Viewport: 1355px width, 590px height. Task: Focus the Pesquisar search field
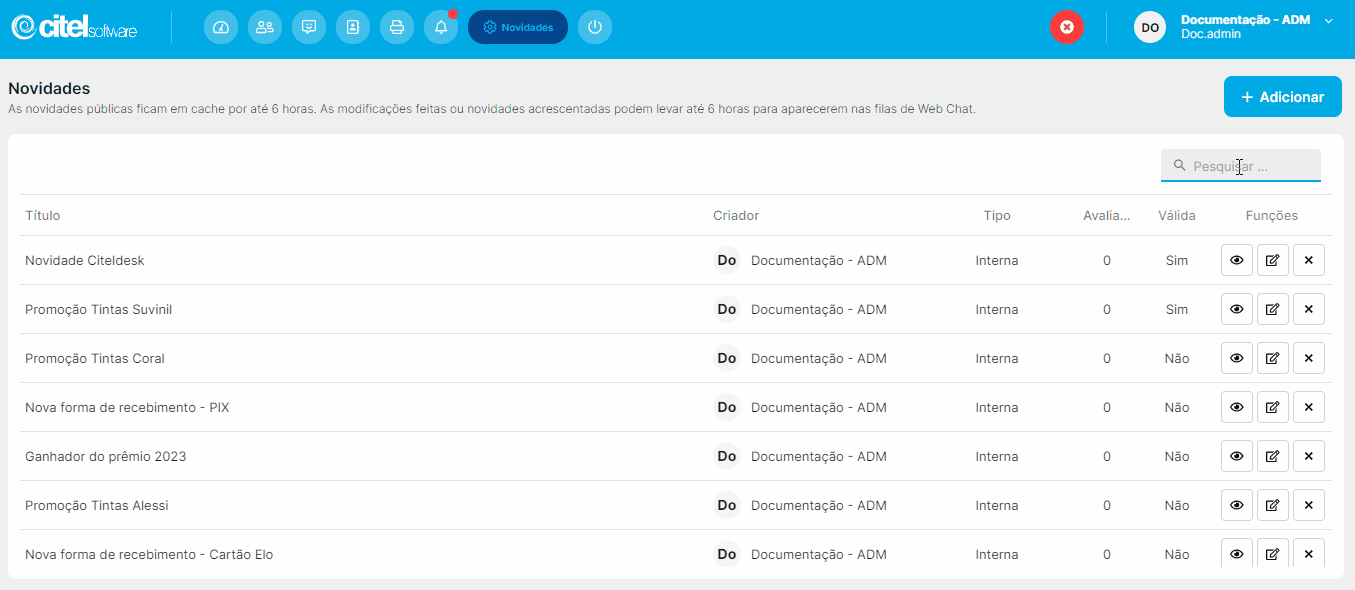[x=1241, y=166]
